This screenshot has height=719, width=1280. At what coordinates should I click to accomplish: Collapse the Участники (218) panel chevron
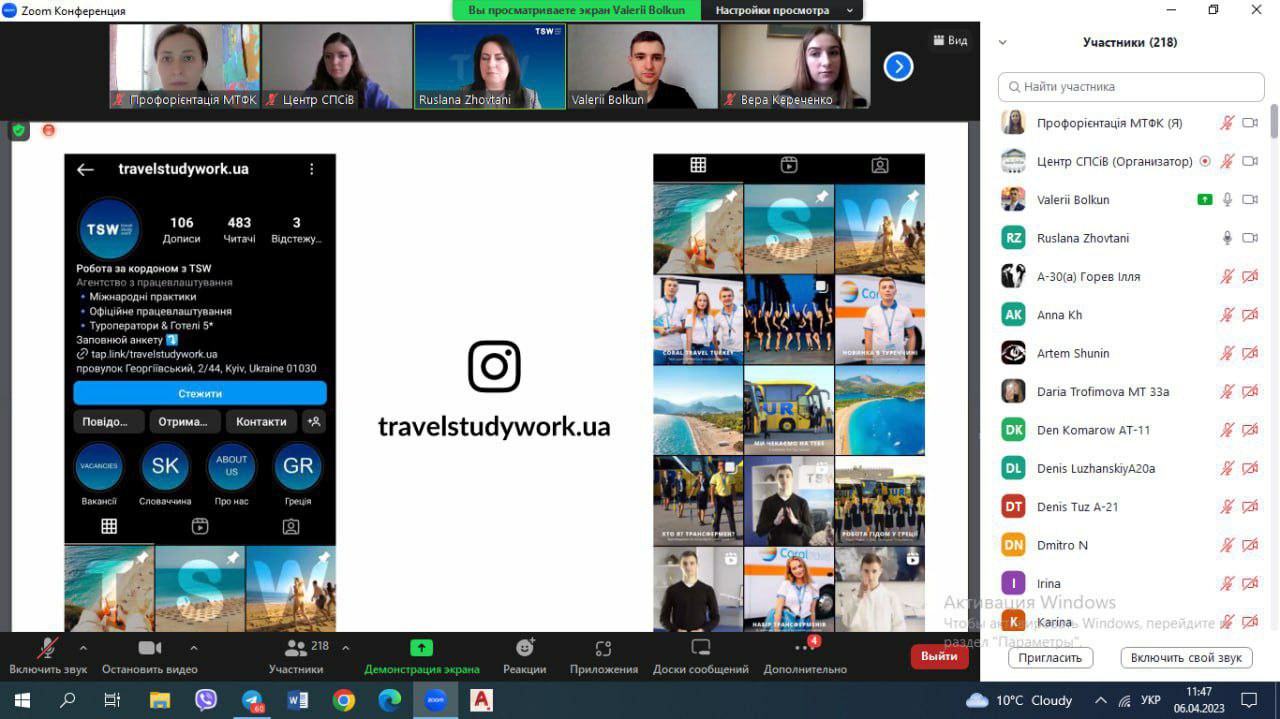pos(1003,42)
